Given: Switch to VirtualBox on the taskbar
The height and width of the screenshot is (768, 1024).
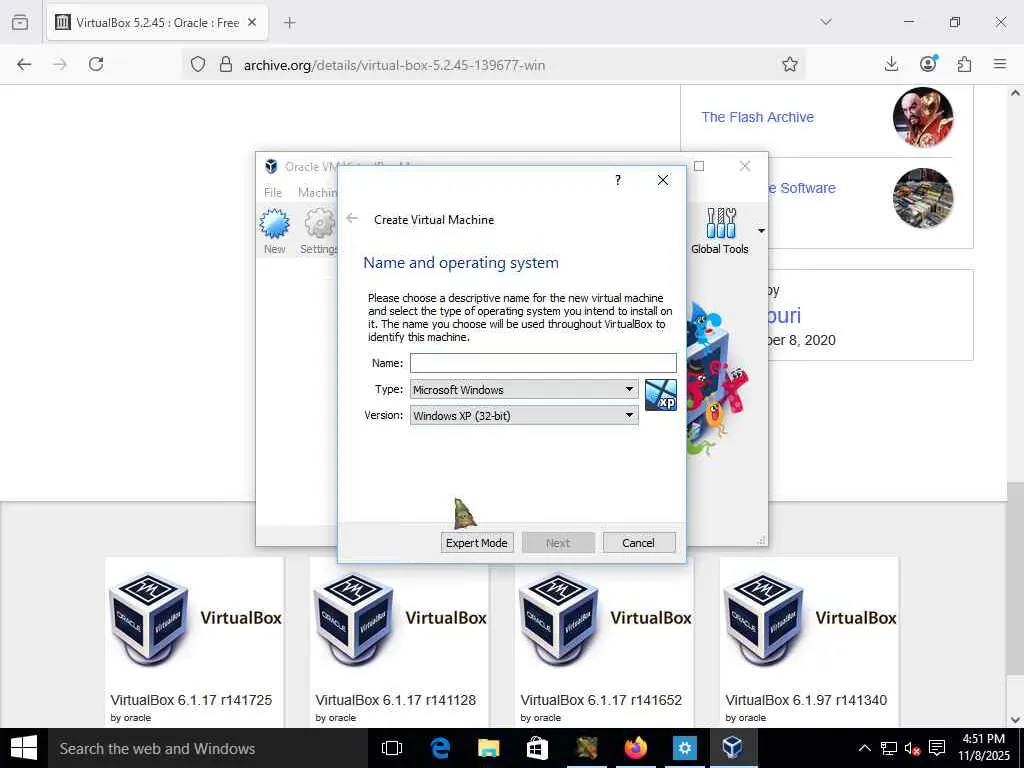Looking at the screenshot, I should [733, 748].
